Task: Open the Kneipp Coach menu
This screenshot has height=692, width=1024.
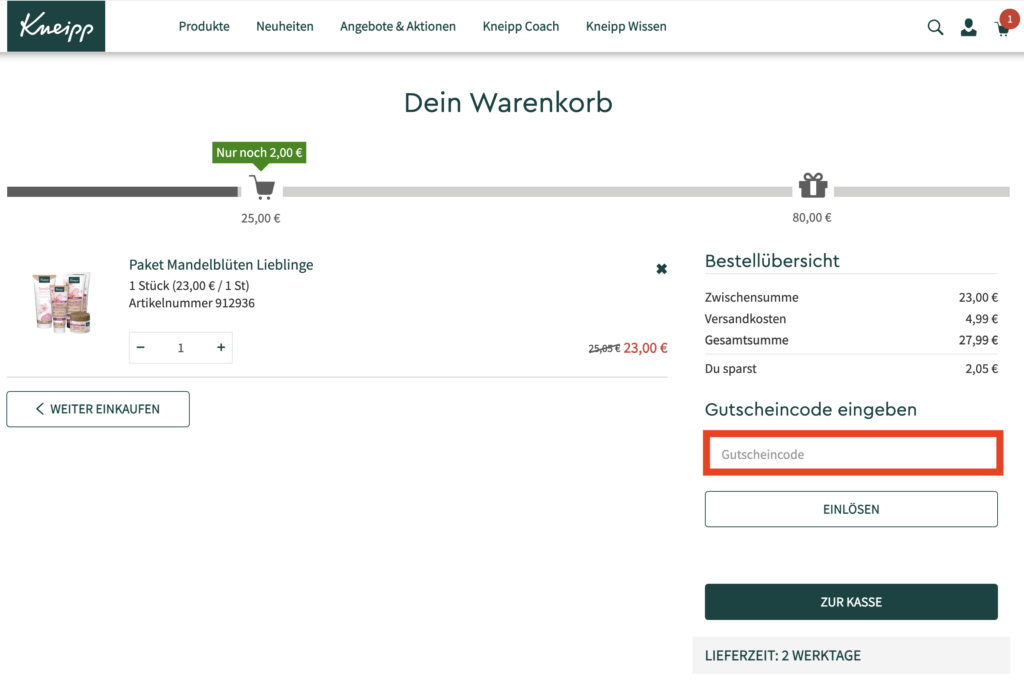Action: click(x=520, y=27)
